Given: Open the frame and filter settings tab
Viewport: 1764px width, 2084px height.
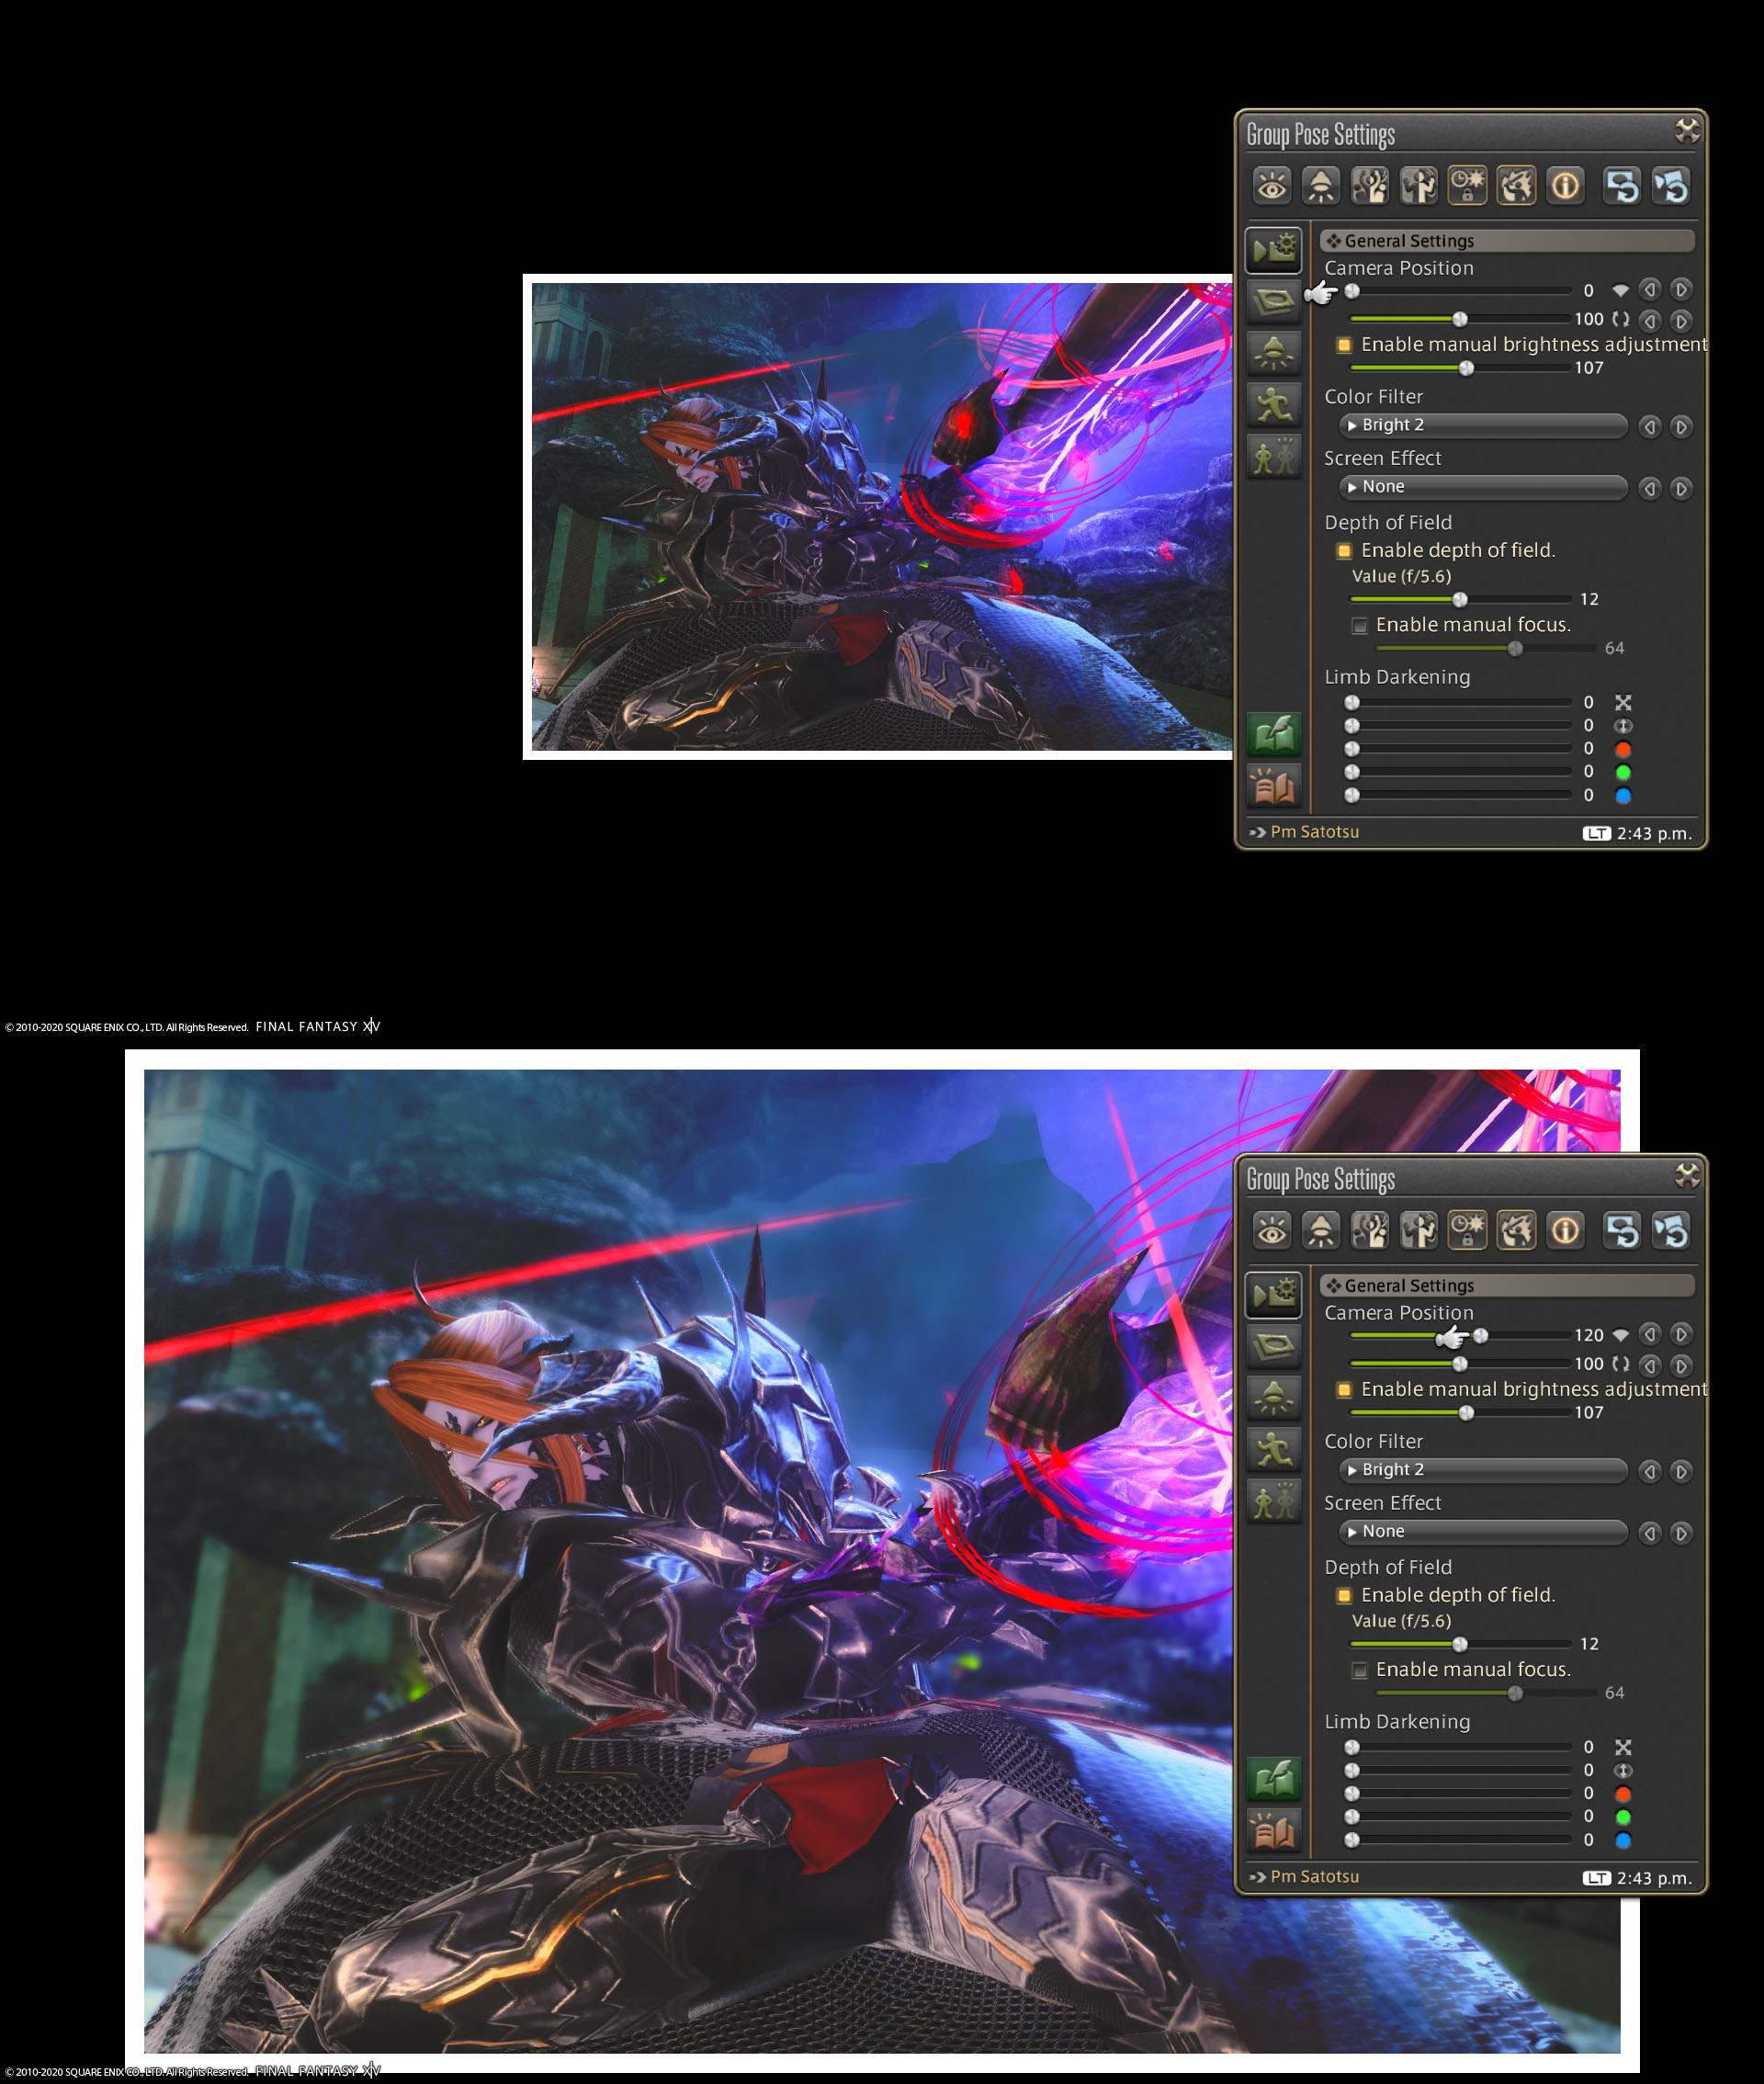Looking at the screenshot, I should tap(1273, 301).
